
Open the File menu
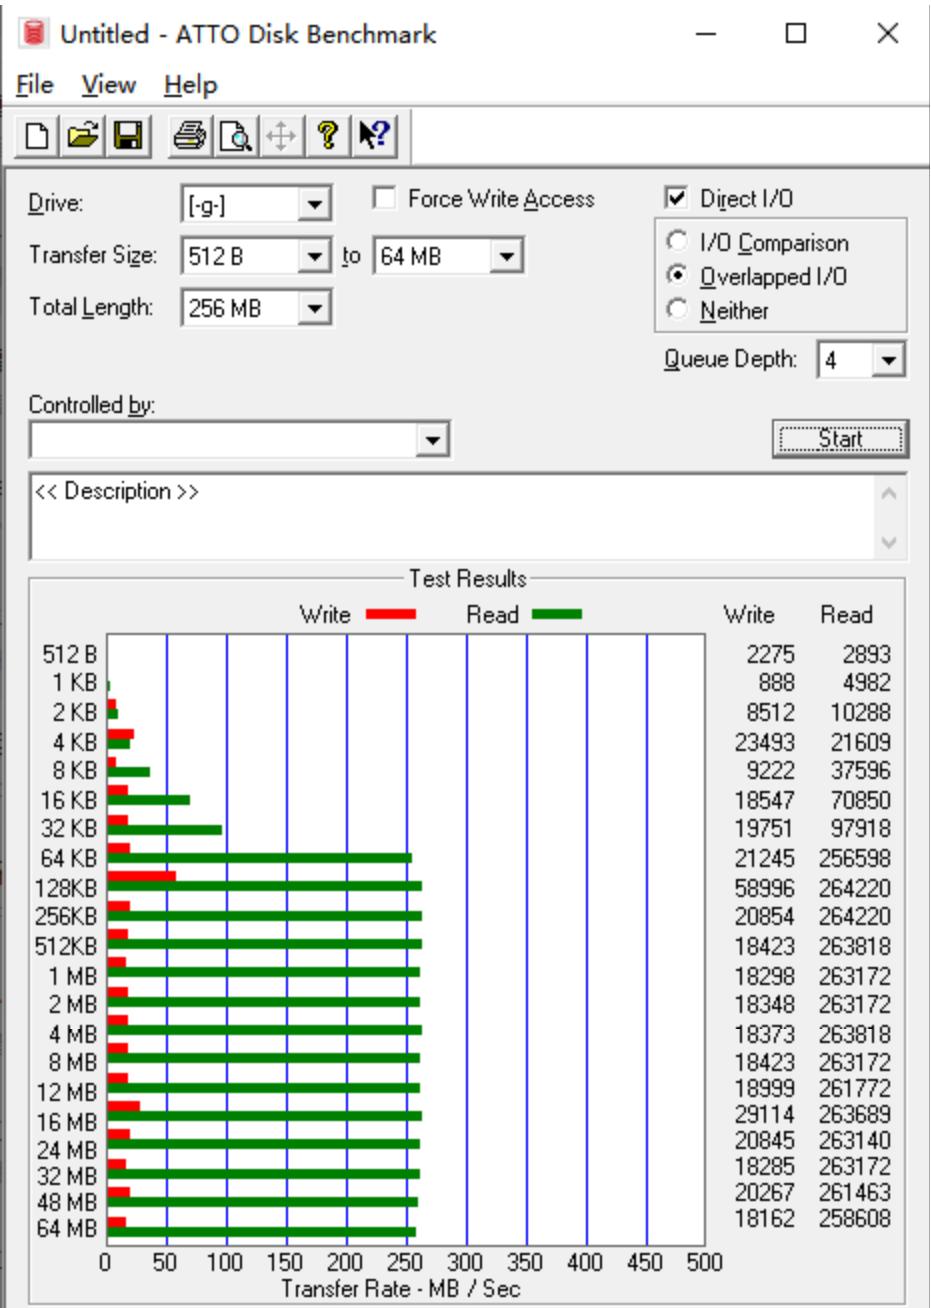tap(35, 85)
